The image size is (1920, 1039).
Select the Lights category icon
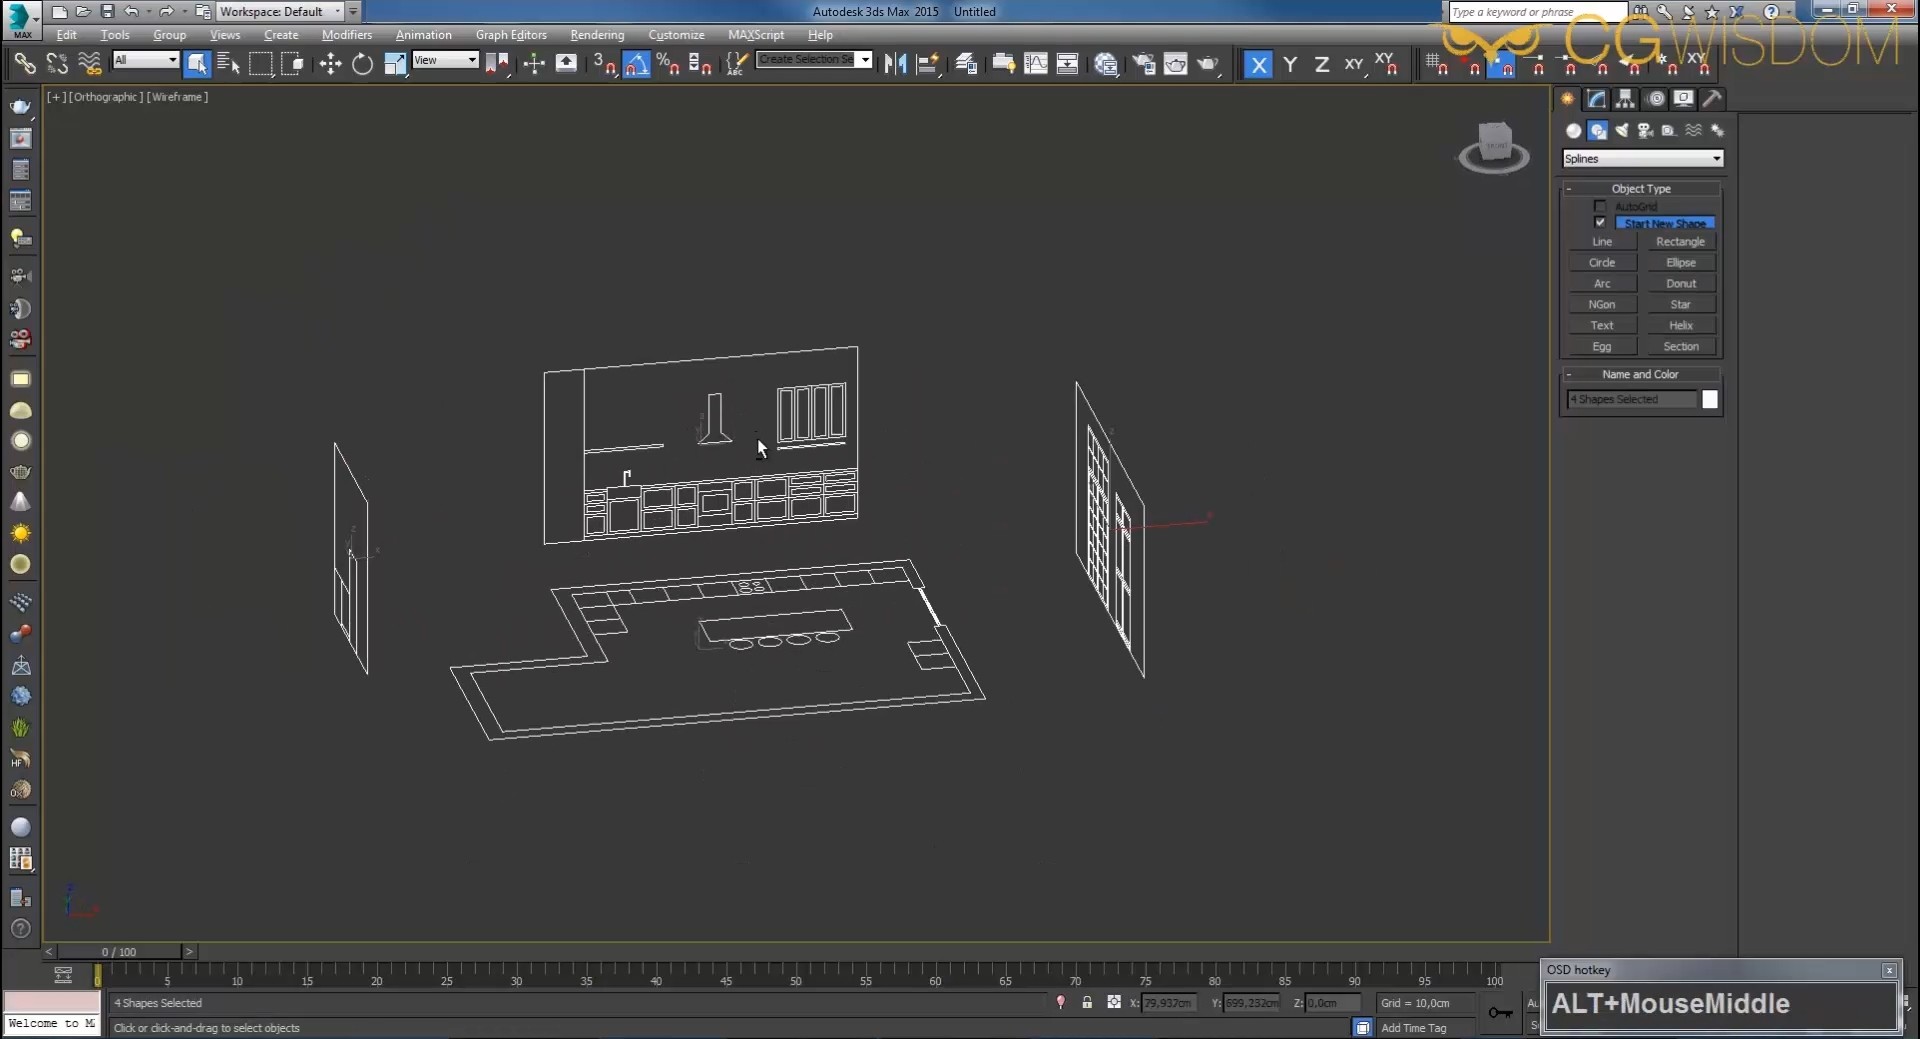1621,130
